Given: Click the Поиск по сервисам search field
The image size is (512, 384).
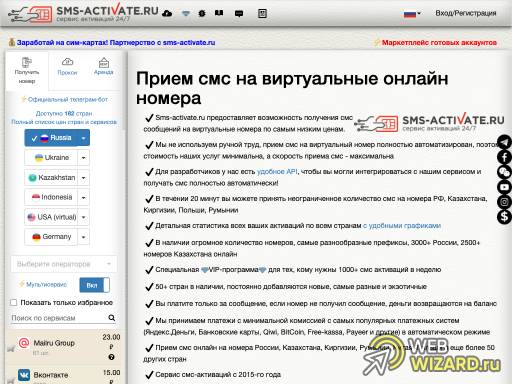Looking at the screenshot, I should coord(59,318).
